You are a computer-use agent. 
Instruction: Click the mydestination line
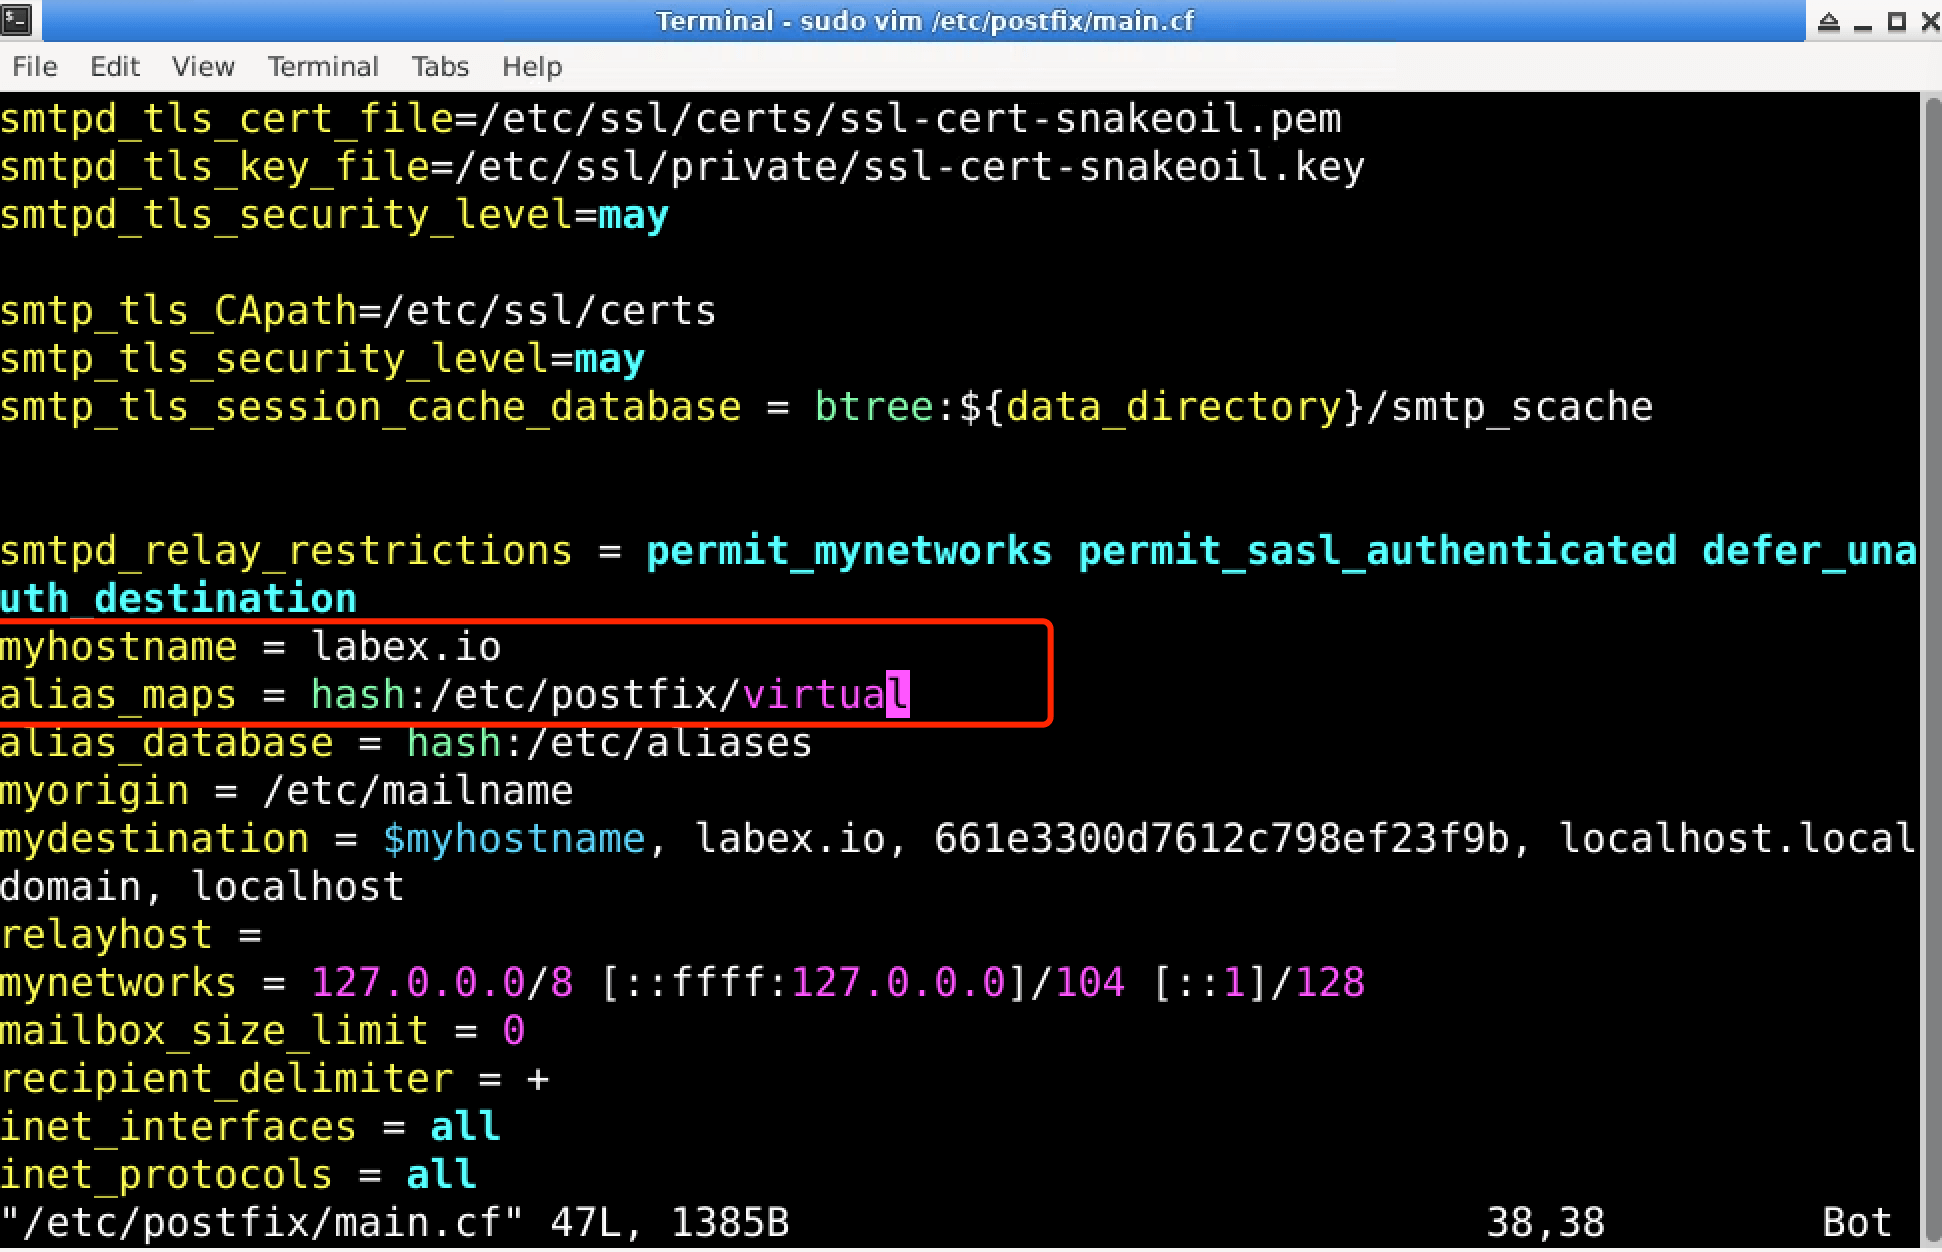pyautogui.click(x=155, y=838)
